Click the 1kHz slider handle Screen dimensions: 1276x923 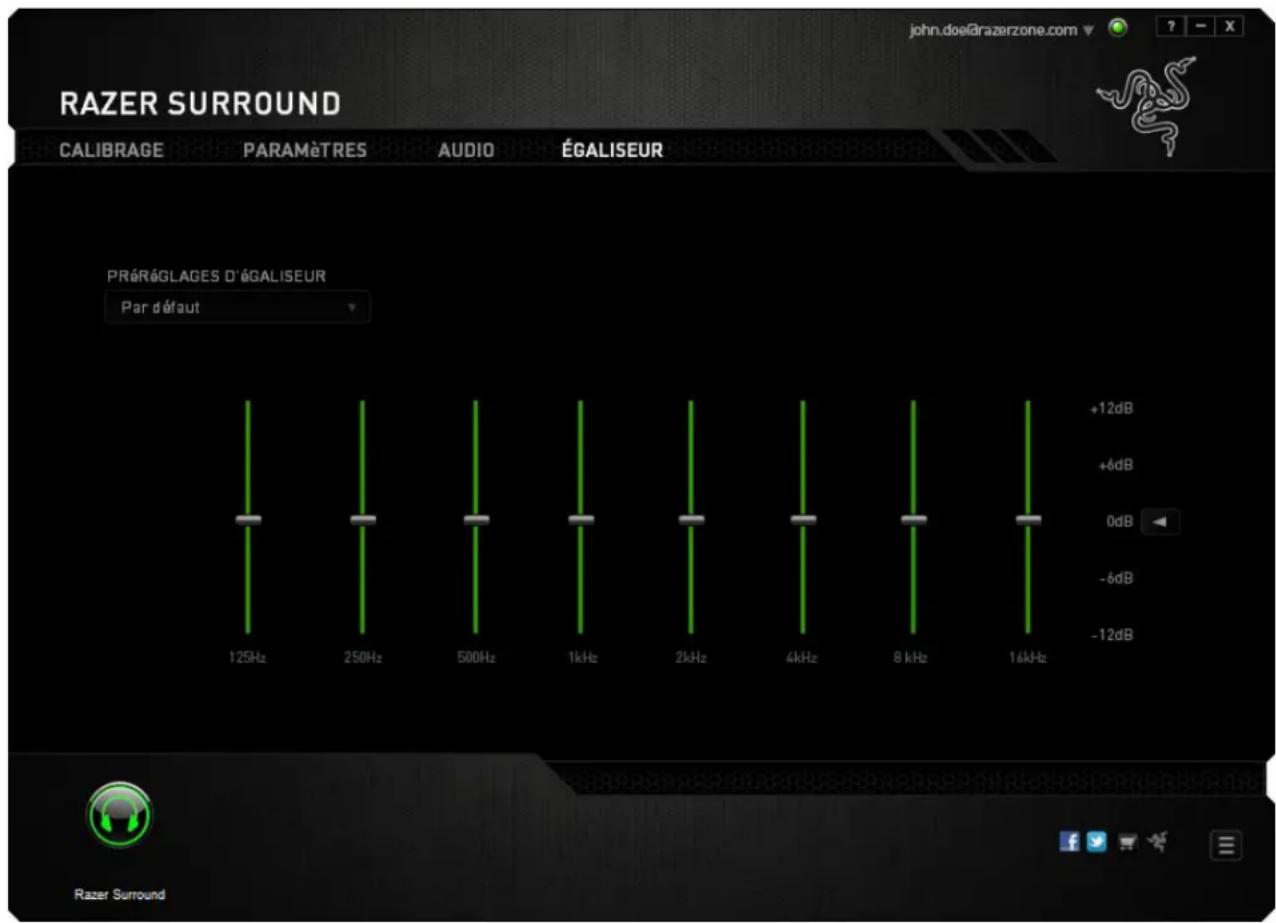point(581,519)
